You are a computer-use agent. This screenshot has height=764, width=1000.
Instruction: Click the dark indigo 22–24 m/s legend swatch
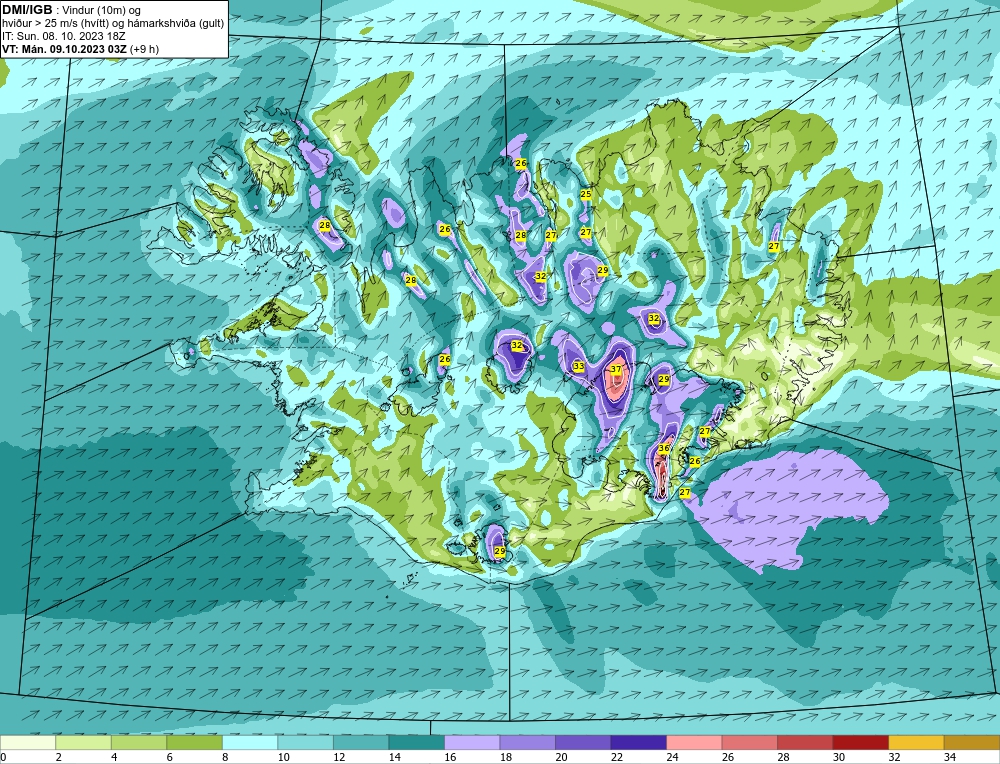click(x=638, y=743)
